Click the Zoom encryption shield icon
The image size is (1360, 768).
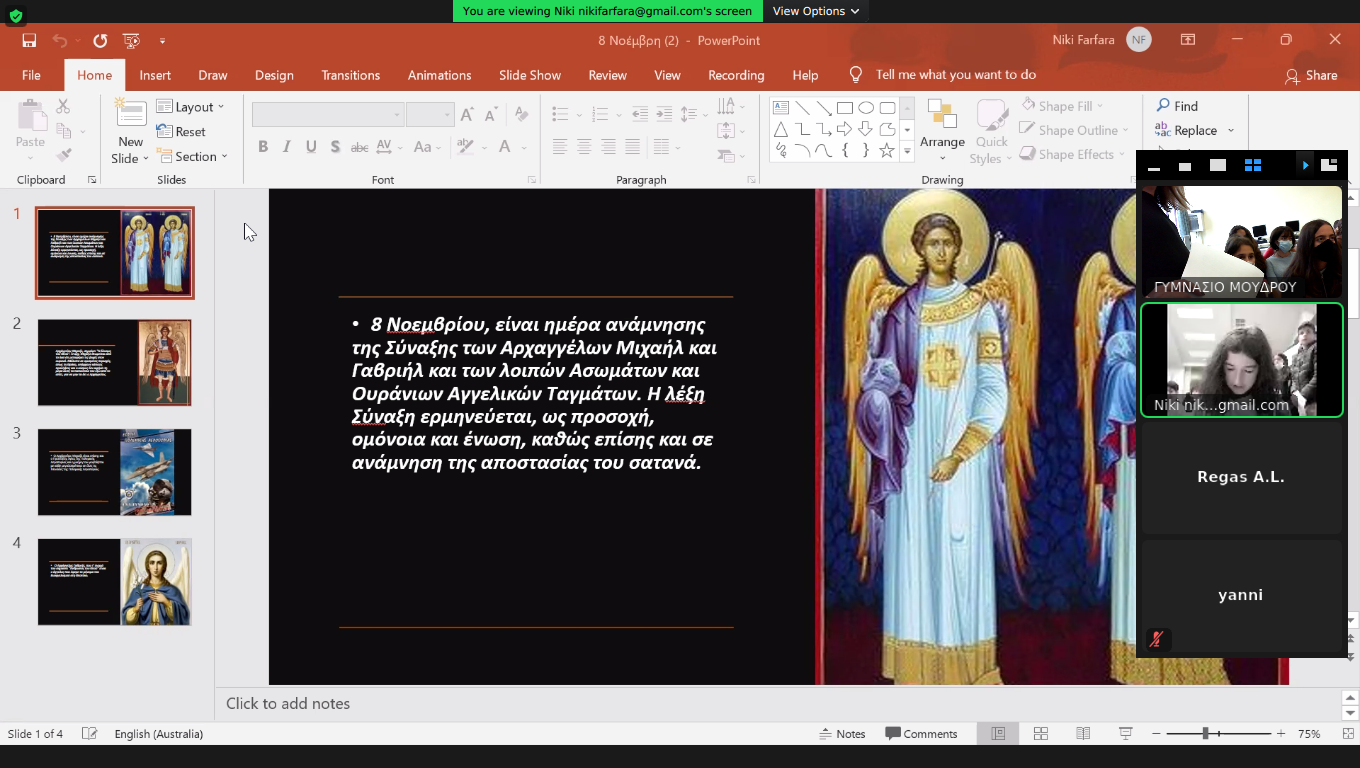[x=15, y=15]
